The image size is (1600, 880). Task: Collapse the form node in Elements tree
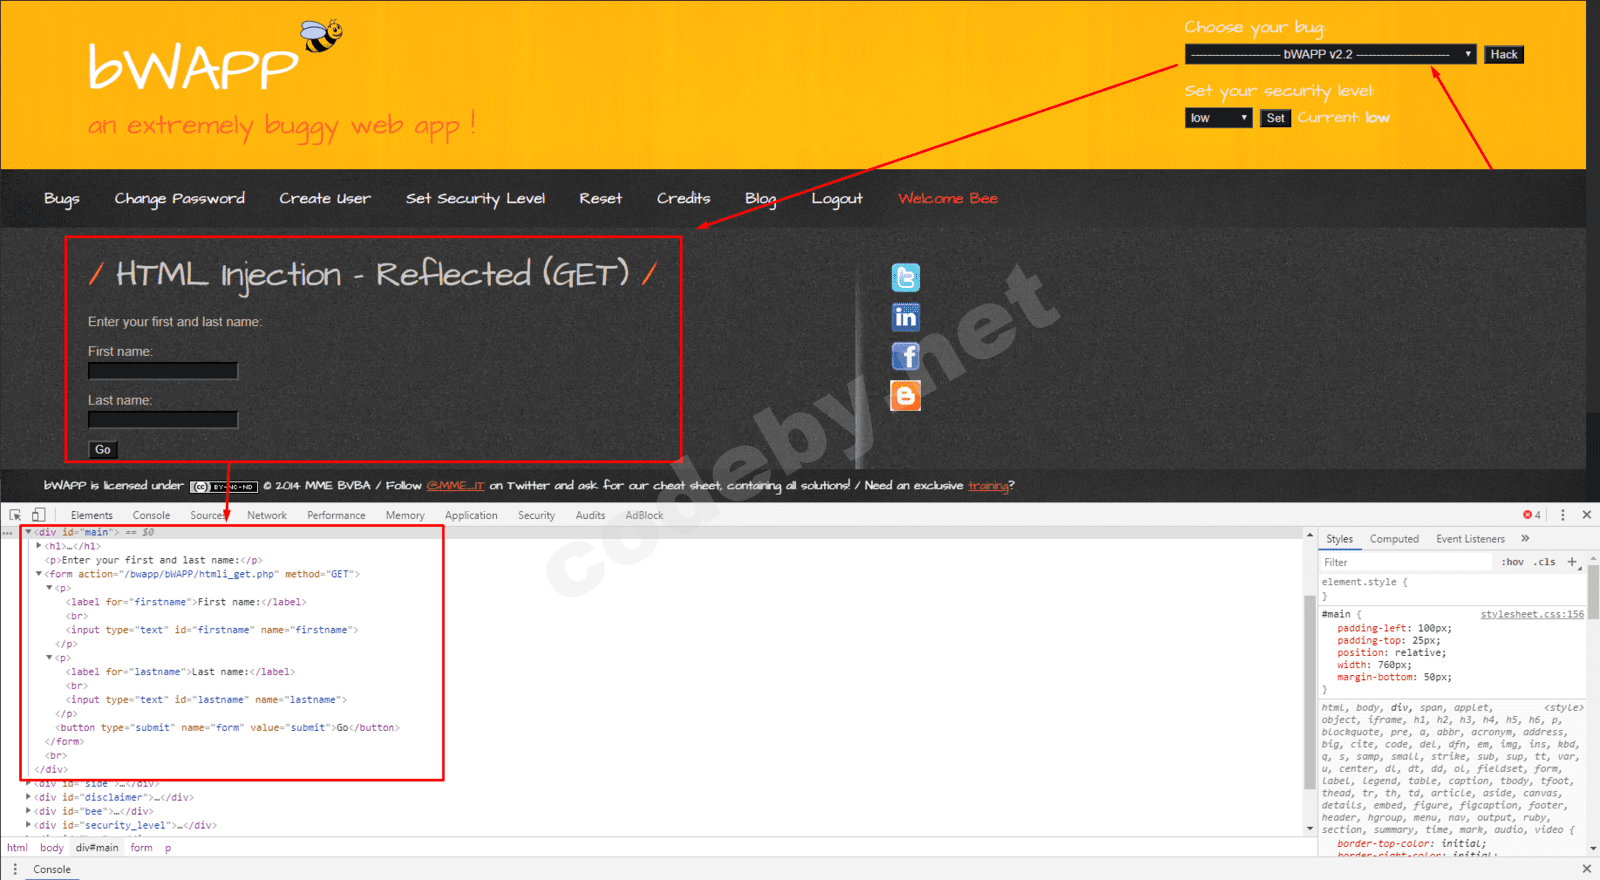39,574
